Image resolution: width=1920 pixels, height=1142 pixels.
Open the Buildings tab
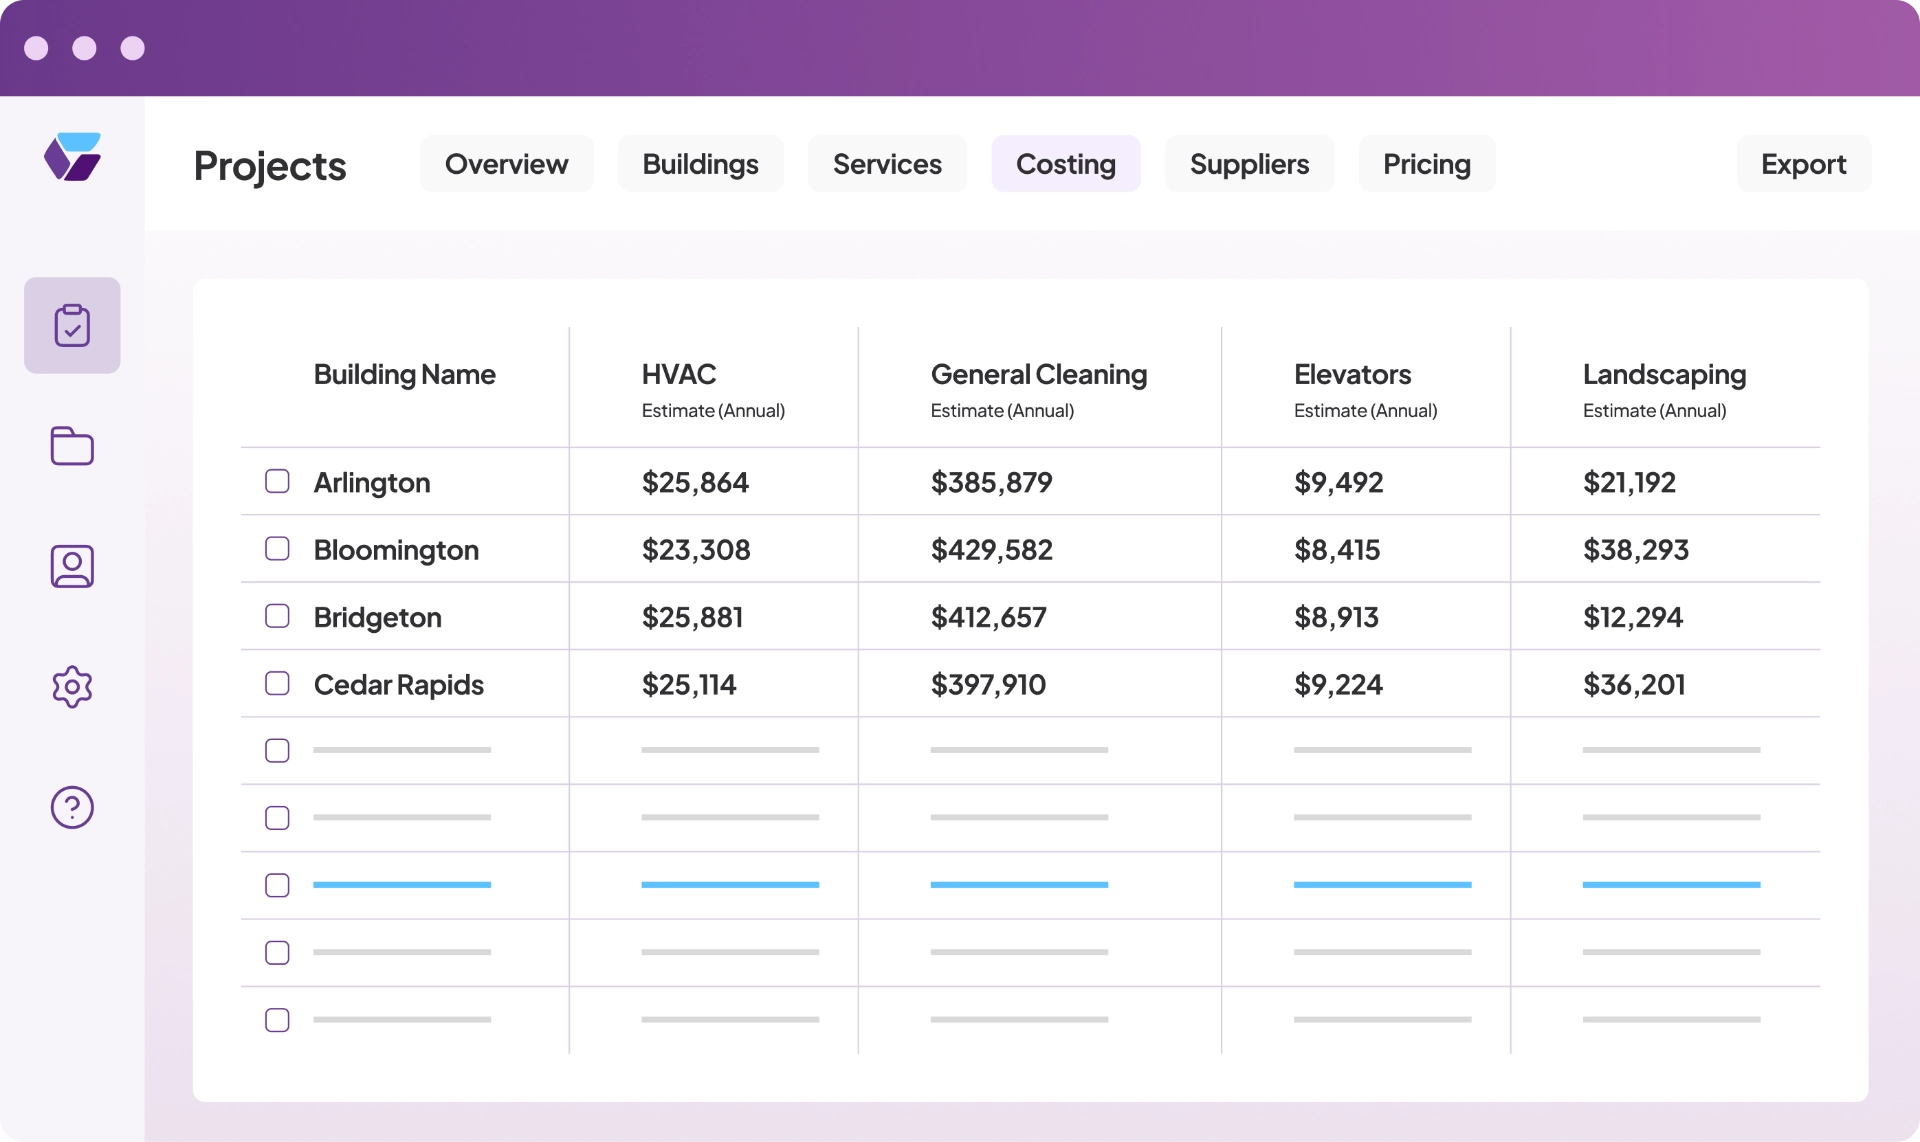(700, 164)
